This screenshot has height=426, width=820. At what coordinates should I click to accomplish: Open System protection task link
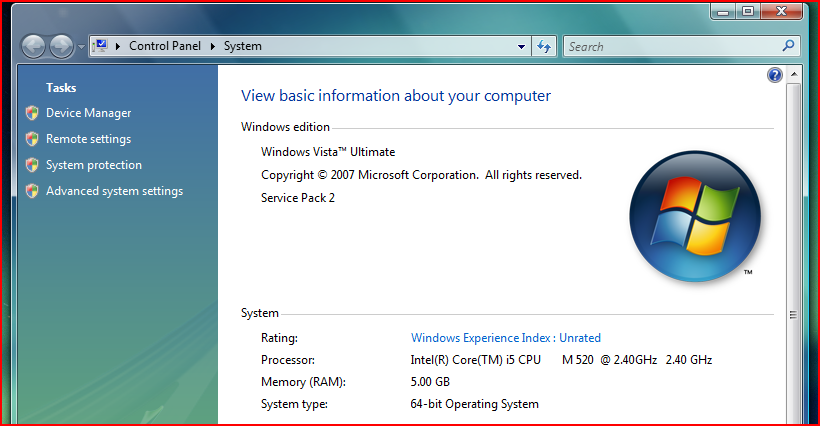coord(94,165)
